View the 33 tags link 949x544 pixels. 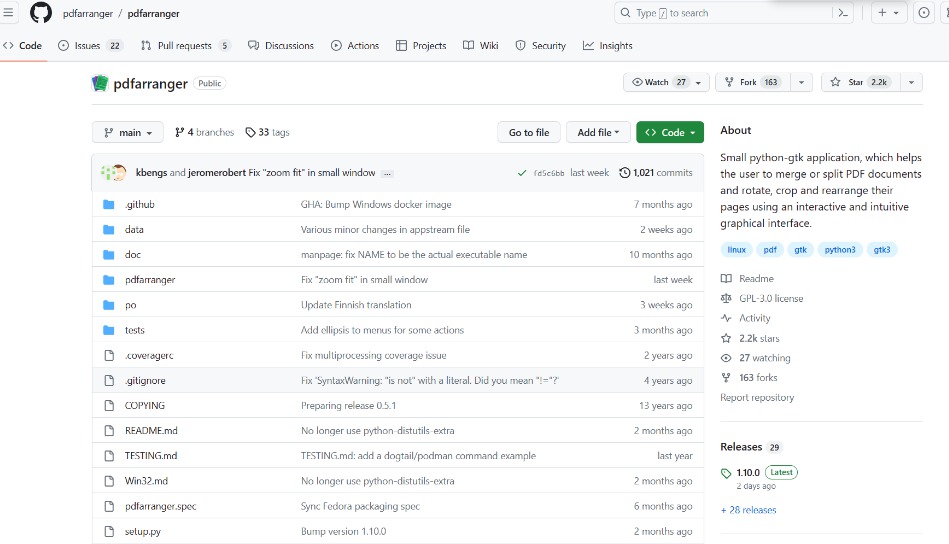[268, 133]
